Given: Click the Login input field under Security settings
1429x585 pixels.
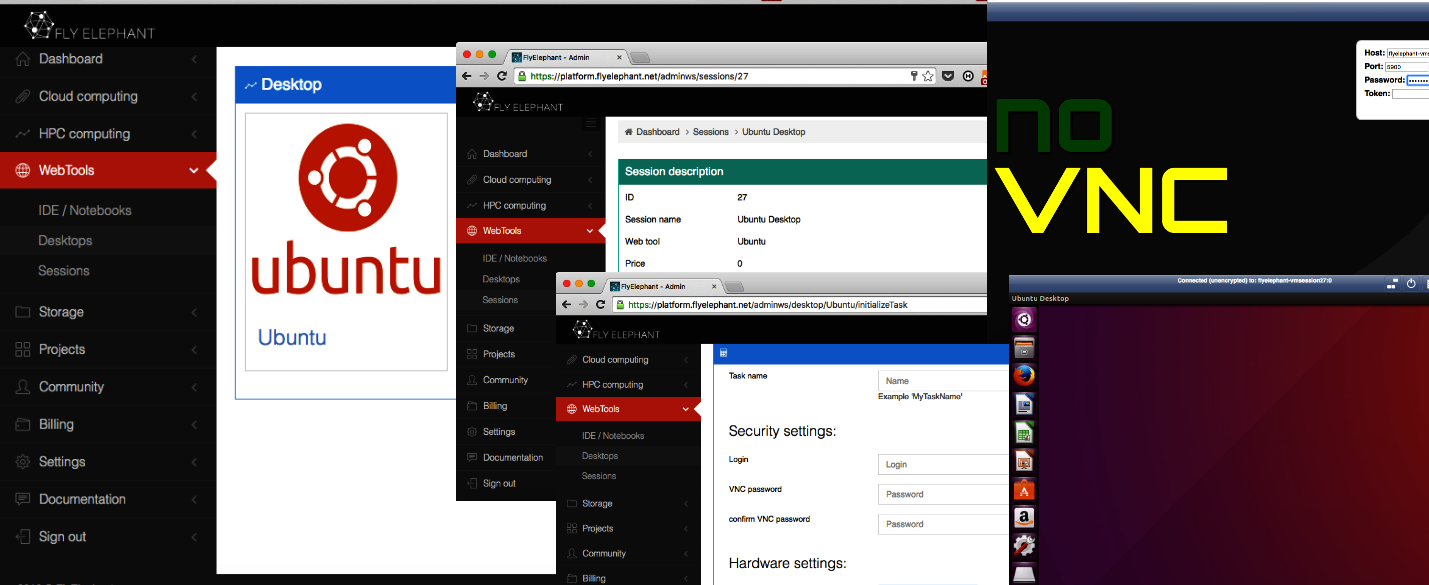Looking at the screenshot, I should click(x=943, y=464).
